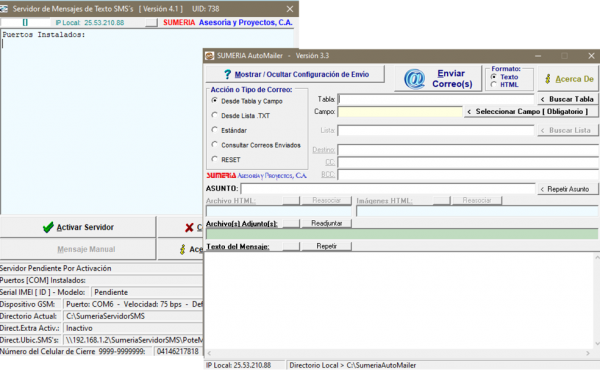The width and height of the screenshot is (600, 370).
Task: Click small button beside Texto del Mensaje
Action: (291, 246)
